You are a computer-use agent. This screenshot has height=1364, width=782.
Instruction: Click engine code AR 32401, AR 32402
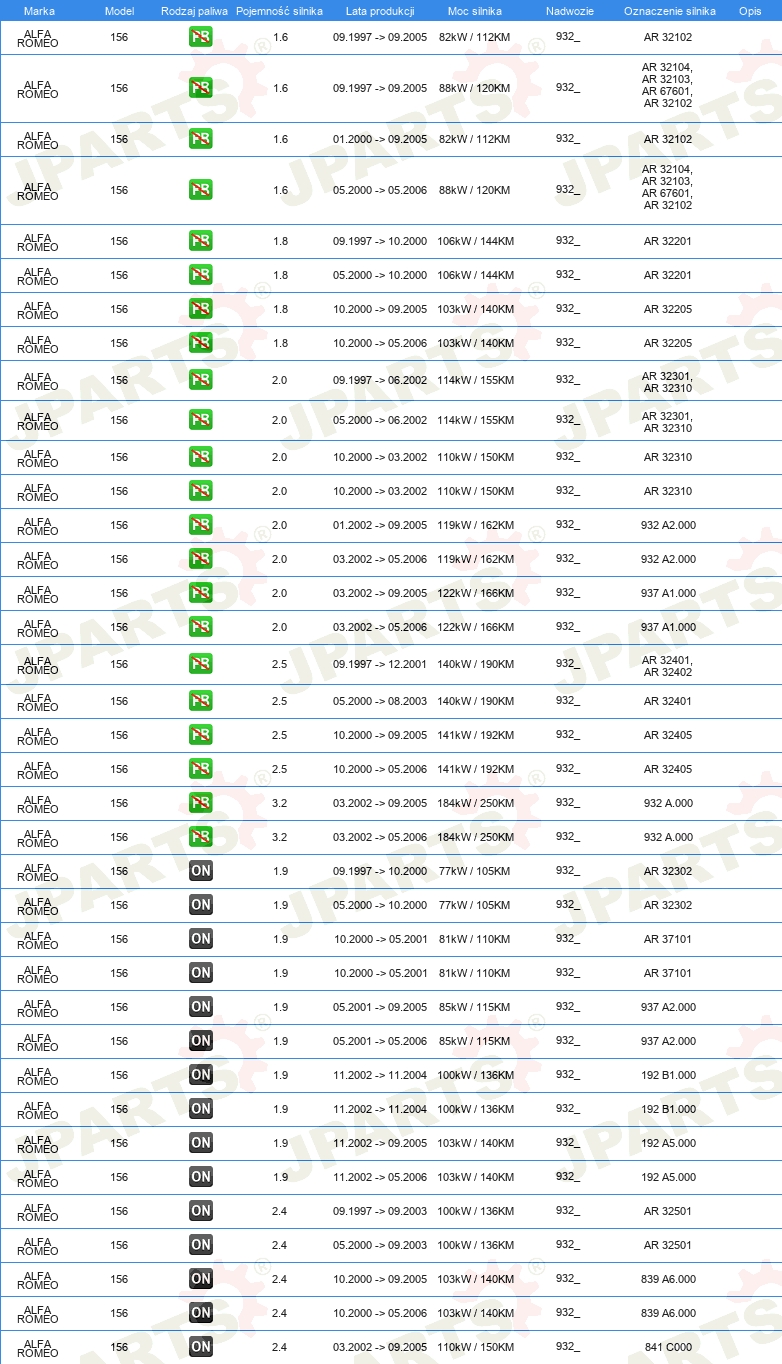pyautogui.click(x=668, y=666)
